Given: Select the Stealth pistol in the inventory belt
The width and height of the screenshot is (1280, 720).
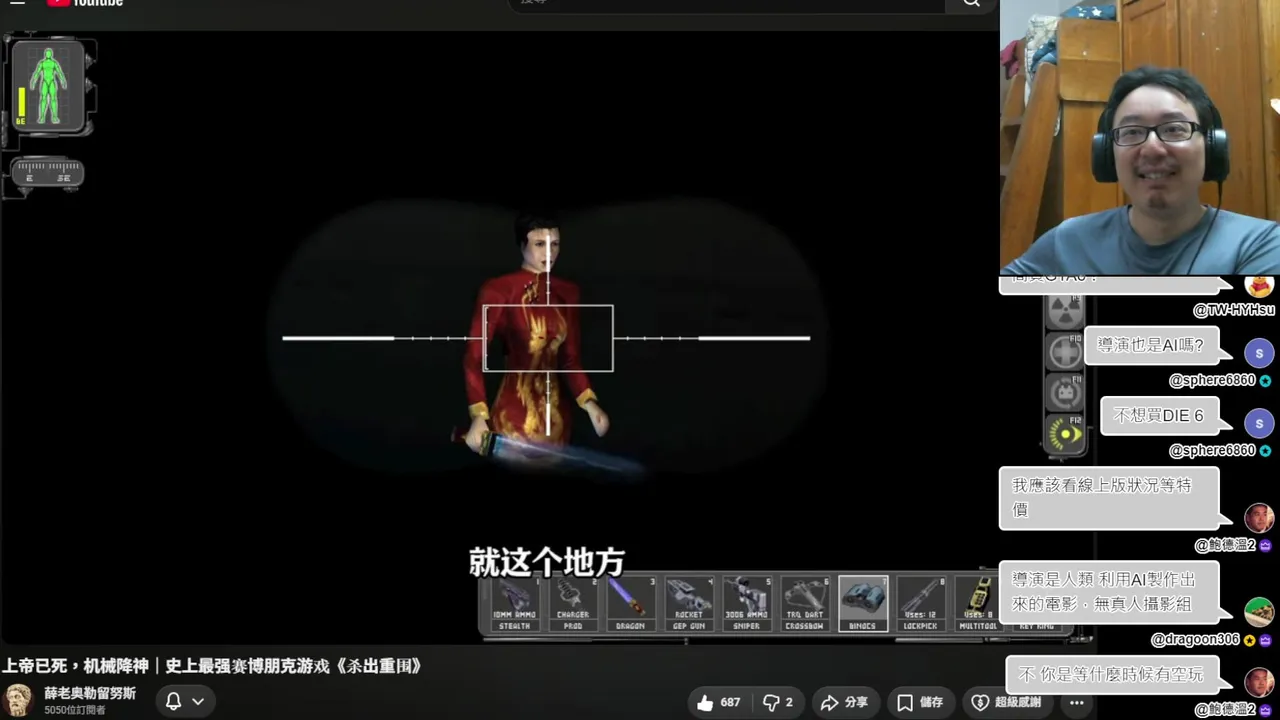Looking at the screenshot, I should (514, 604).
